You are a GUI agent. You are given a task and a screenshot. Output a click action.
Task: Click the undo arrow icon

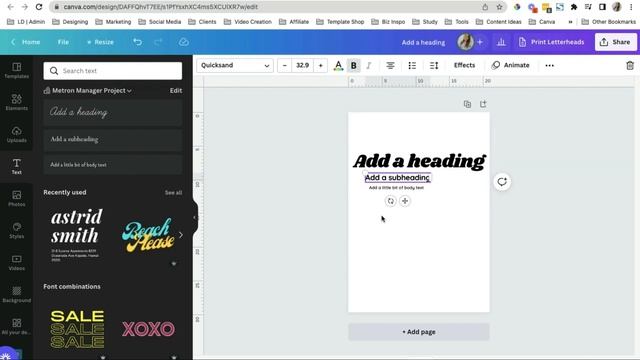pyautogui.click(x=138, y=42)
